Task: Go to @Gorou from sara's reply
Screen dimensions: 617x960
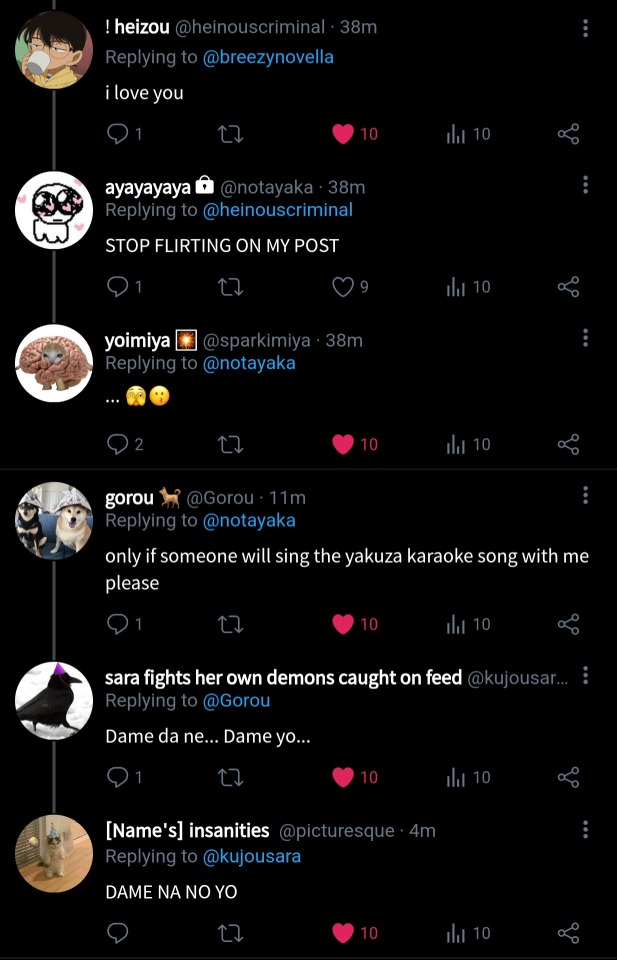Action: point(236,700)
